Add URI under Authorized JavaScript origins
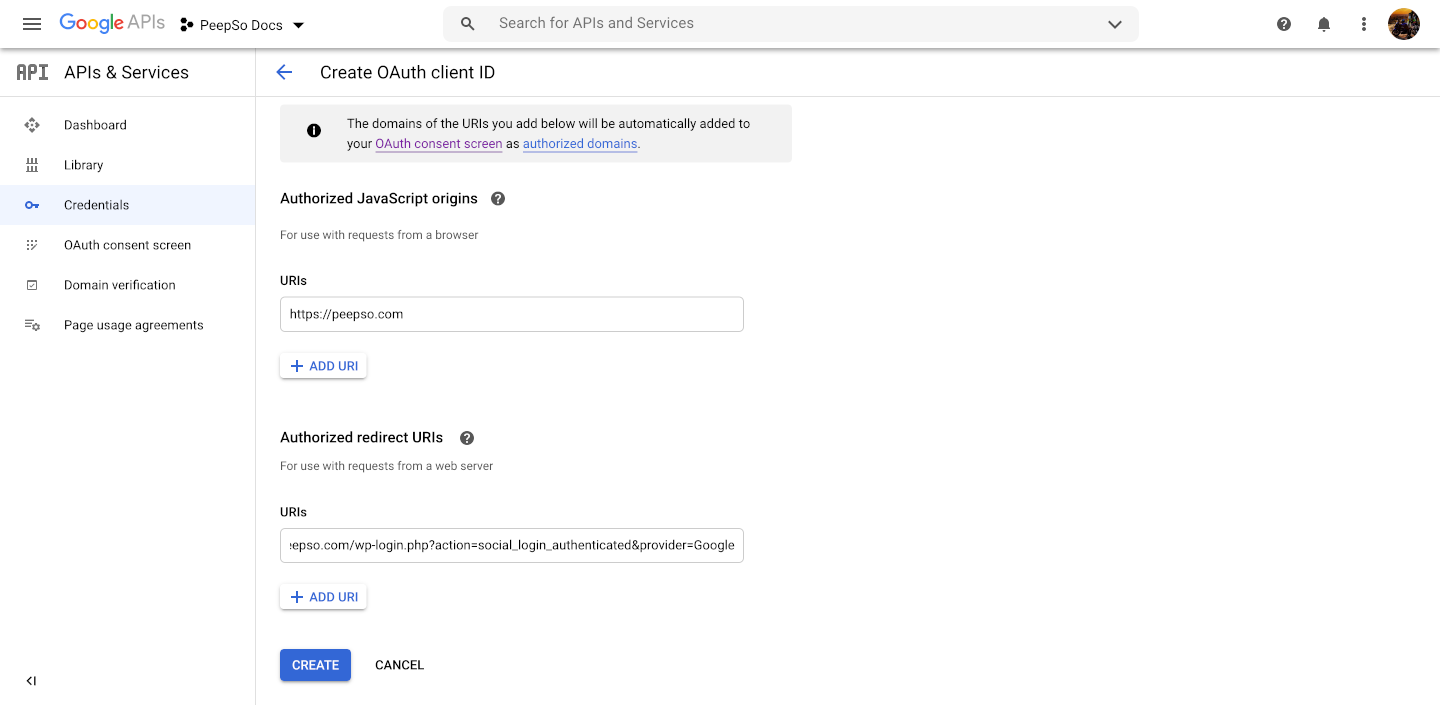This screenshot has height=705, width=1440. (x=323, y=366)
